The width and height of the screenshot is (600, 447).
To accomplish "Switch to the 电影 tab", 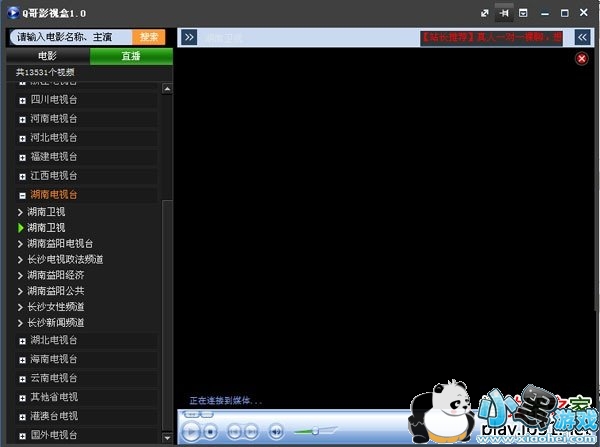I will point(48,56).
